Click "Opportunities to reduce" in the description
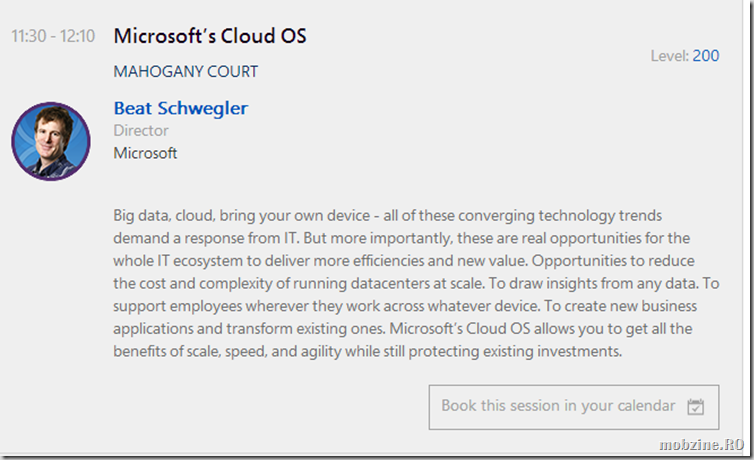This screenshot has height=460, width=754. (x=613, y=261)
